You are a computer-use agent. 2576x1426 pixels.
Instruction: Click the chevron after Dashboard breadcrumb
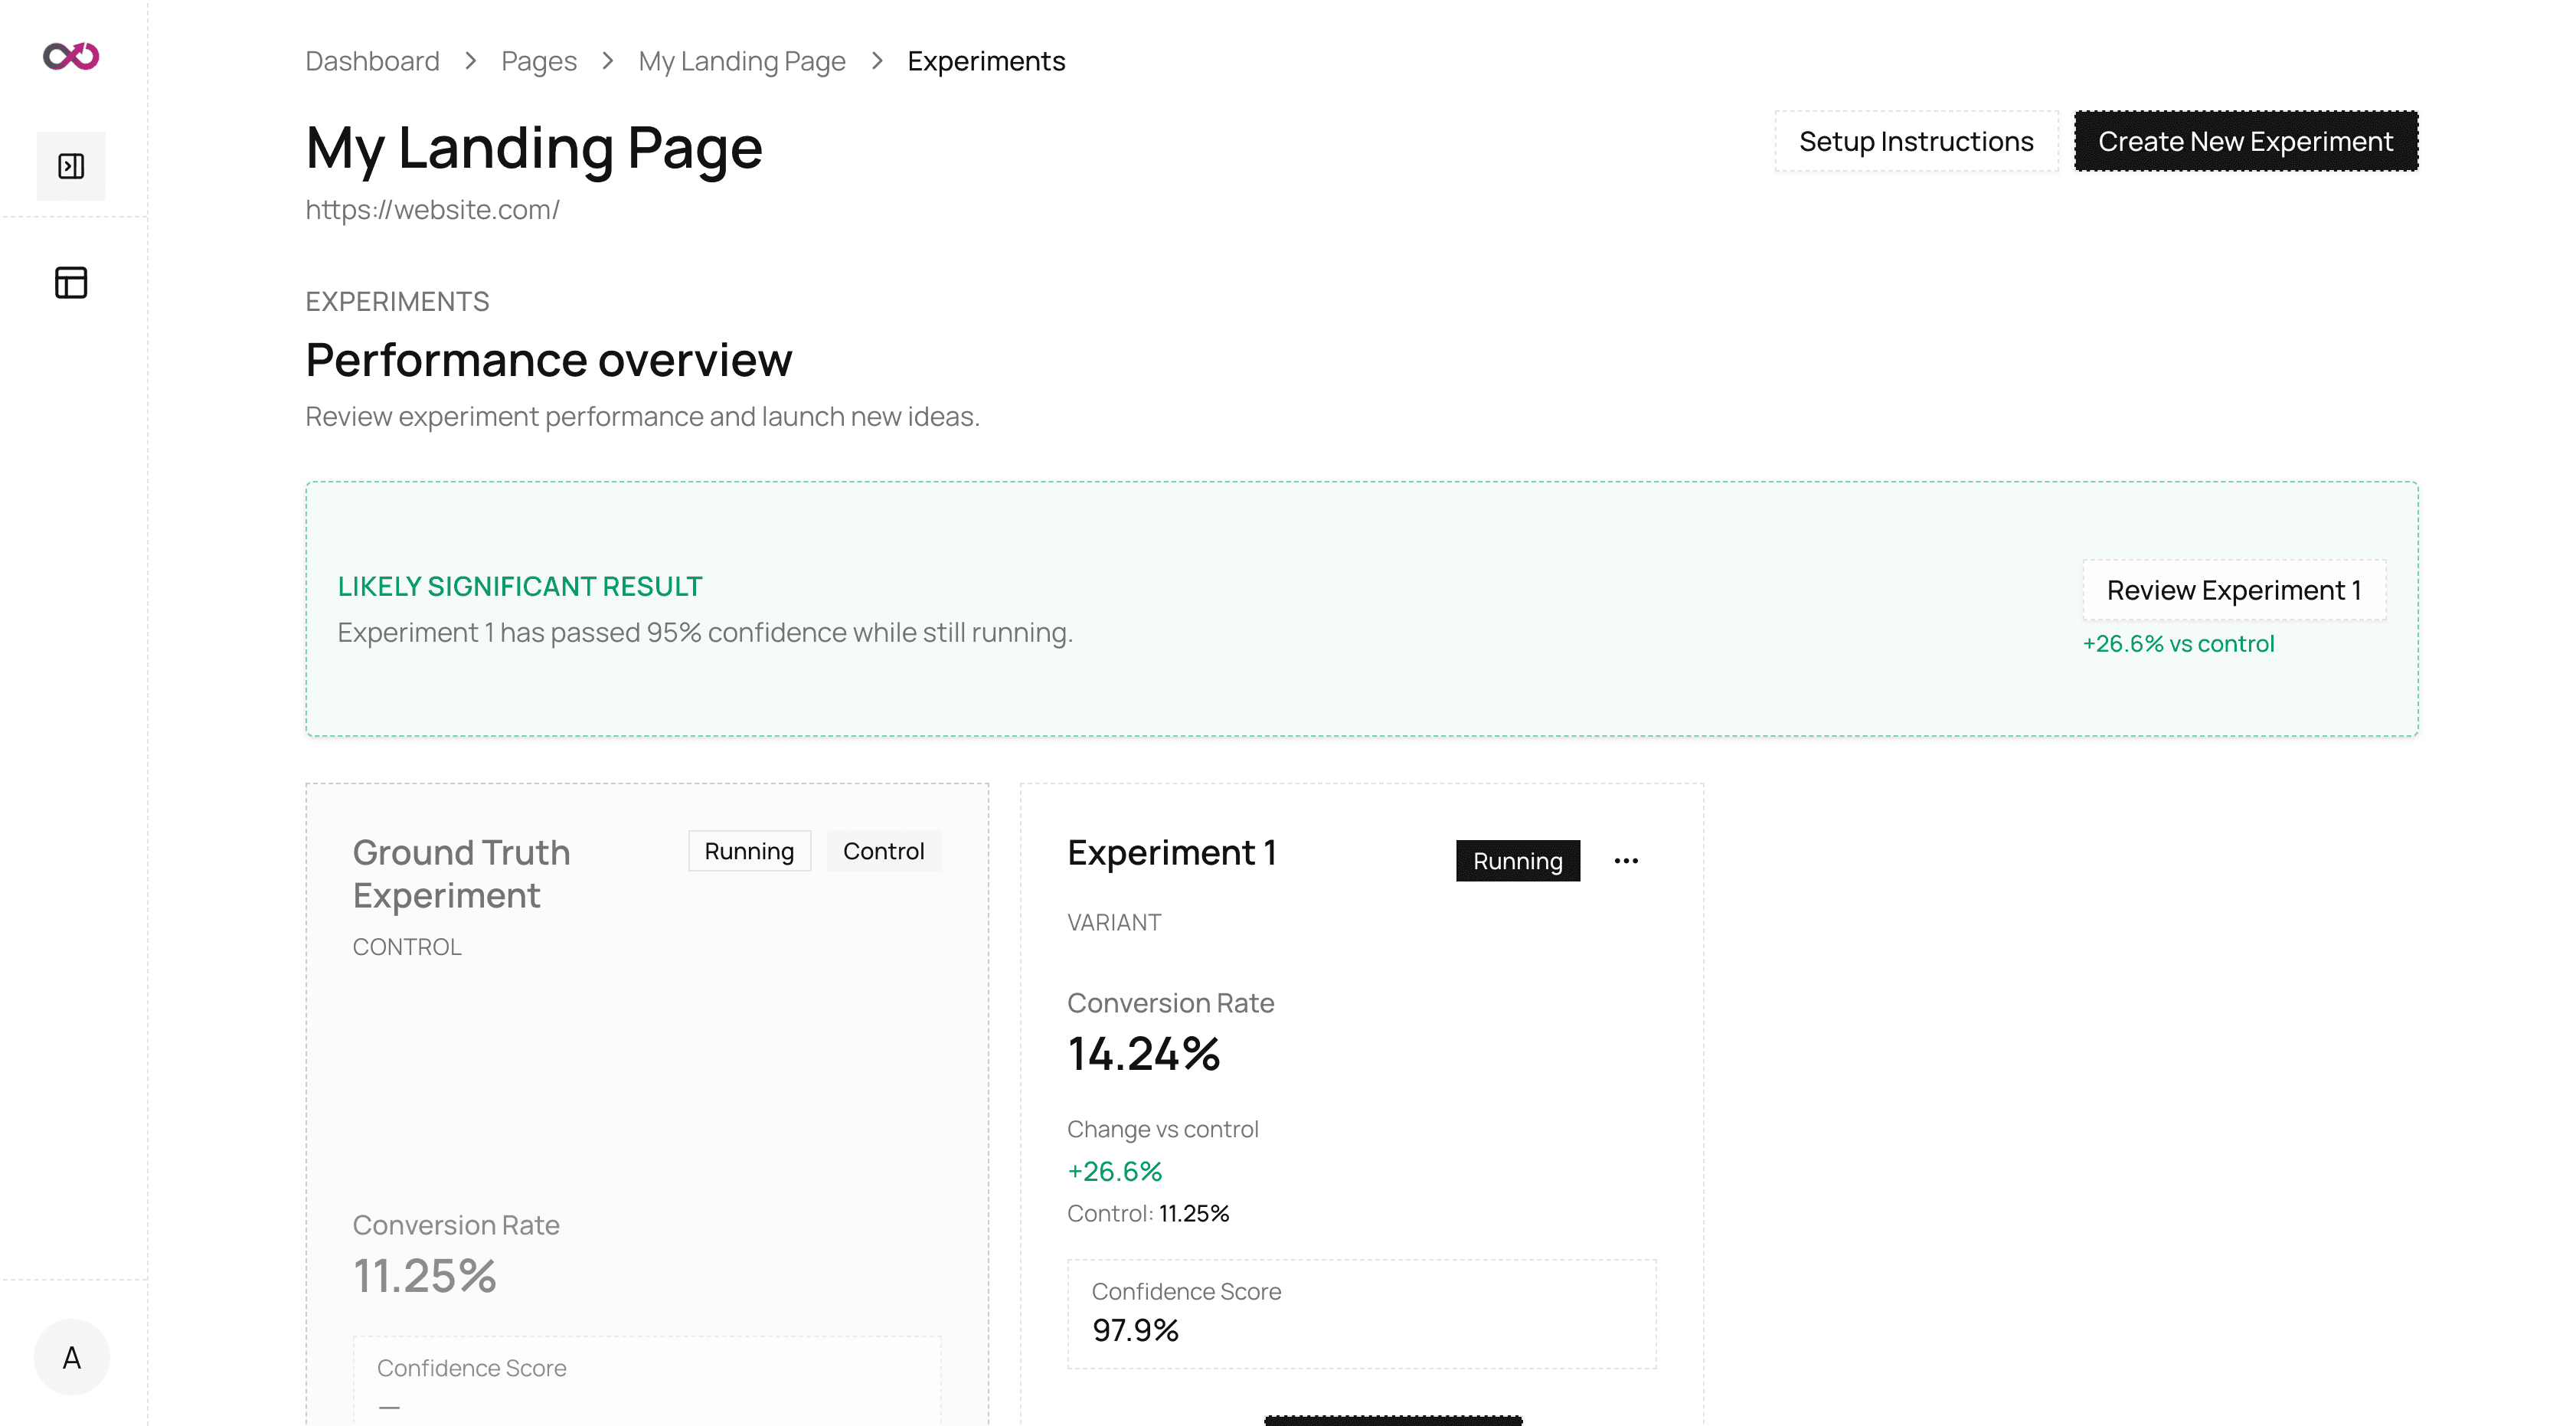point(470,61)
